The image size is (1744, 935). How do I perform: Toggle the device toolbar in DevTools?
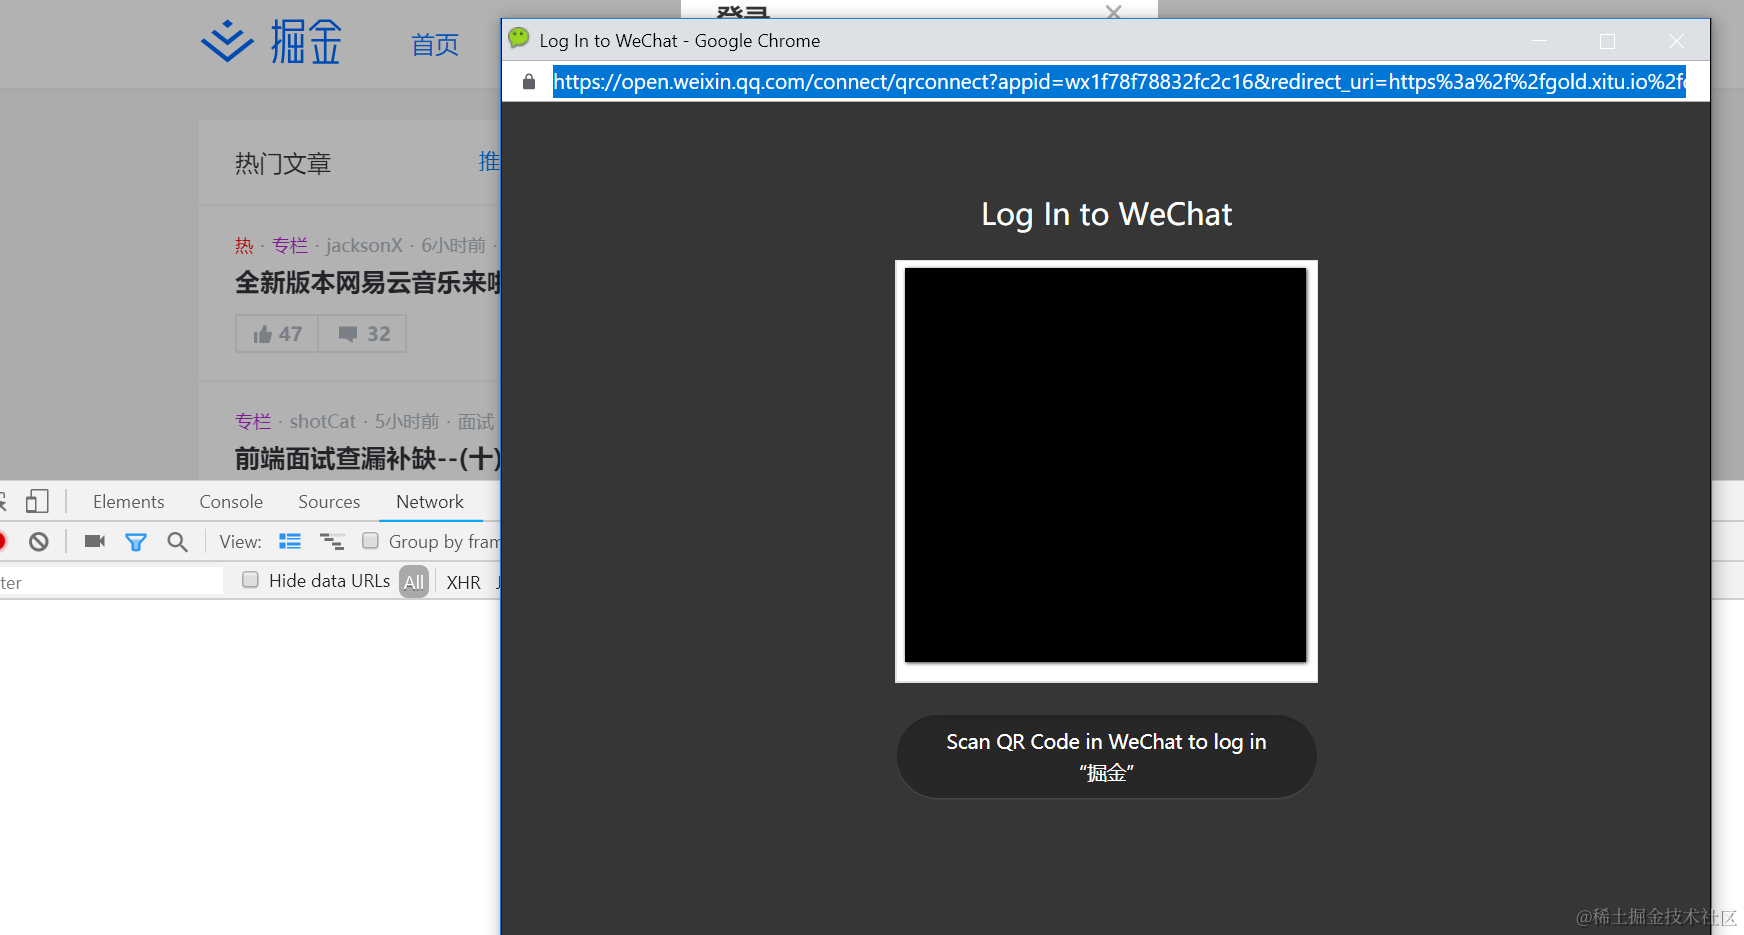(37, 501)
